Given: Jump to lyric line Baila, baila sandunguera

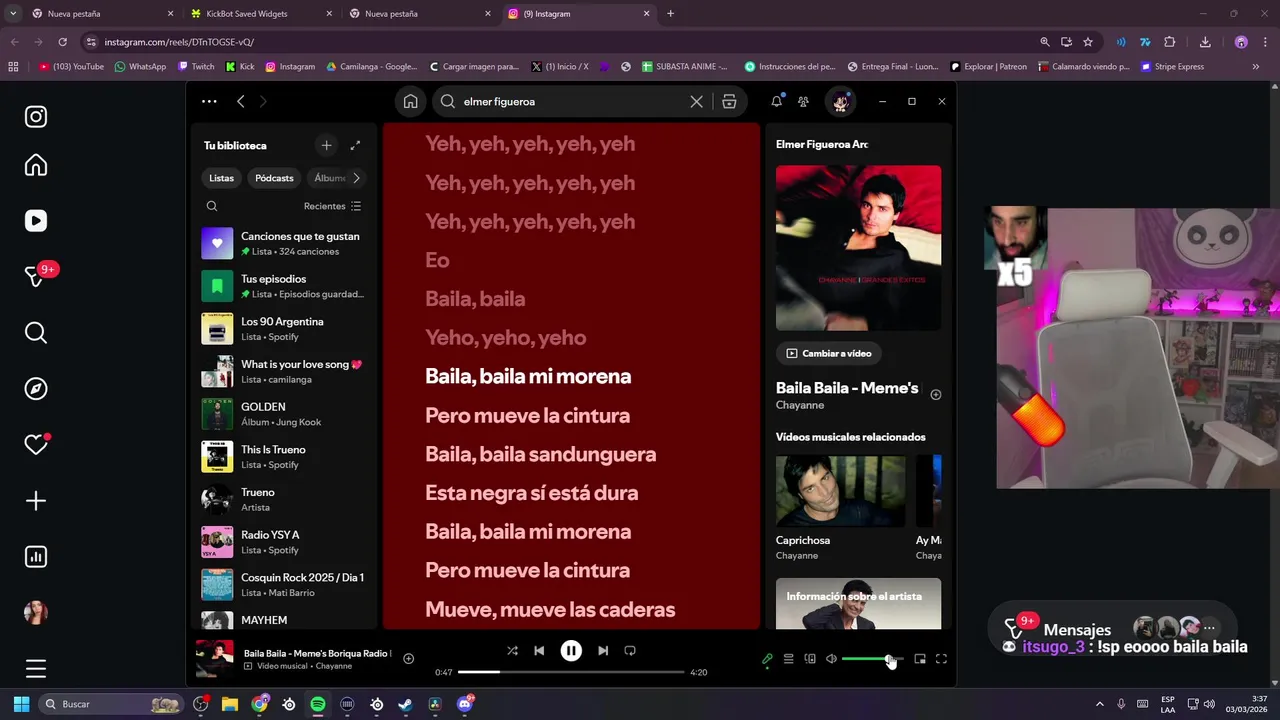Looking at the screenshot, I should (x=540, y=454).
